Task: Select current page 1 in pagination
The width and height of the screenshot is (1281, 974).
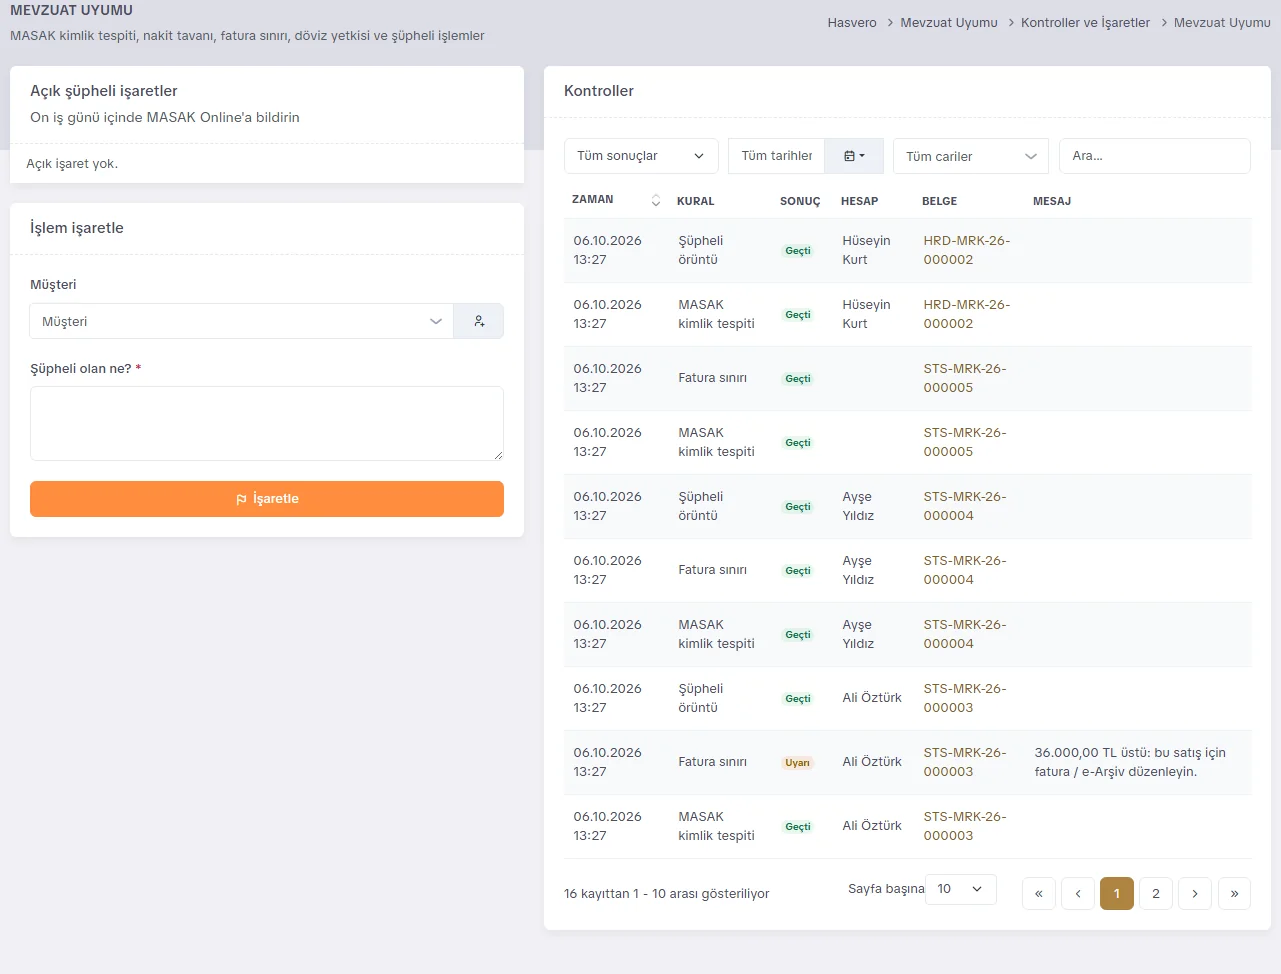Action: (1117, 893)
